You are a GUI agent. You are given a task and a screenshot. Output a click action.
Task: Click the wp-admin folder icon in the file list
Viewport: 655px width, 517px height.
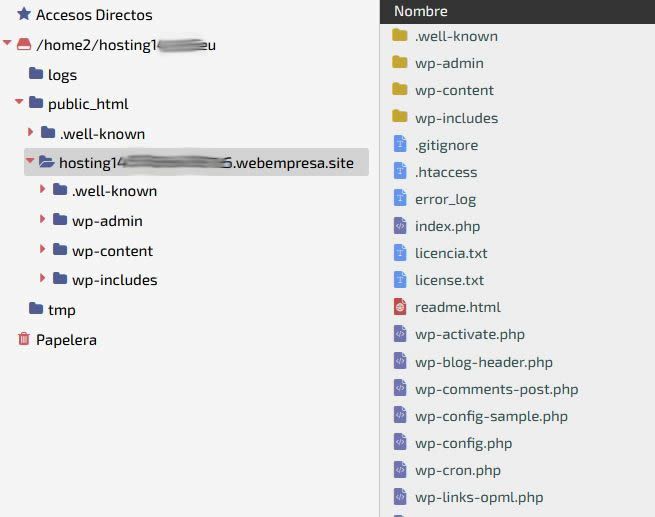[400, 63]
